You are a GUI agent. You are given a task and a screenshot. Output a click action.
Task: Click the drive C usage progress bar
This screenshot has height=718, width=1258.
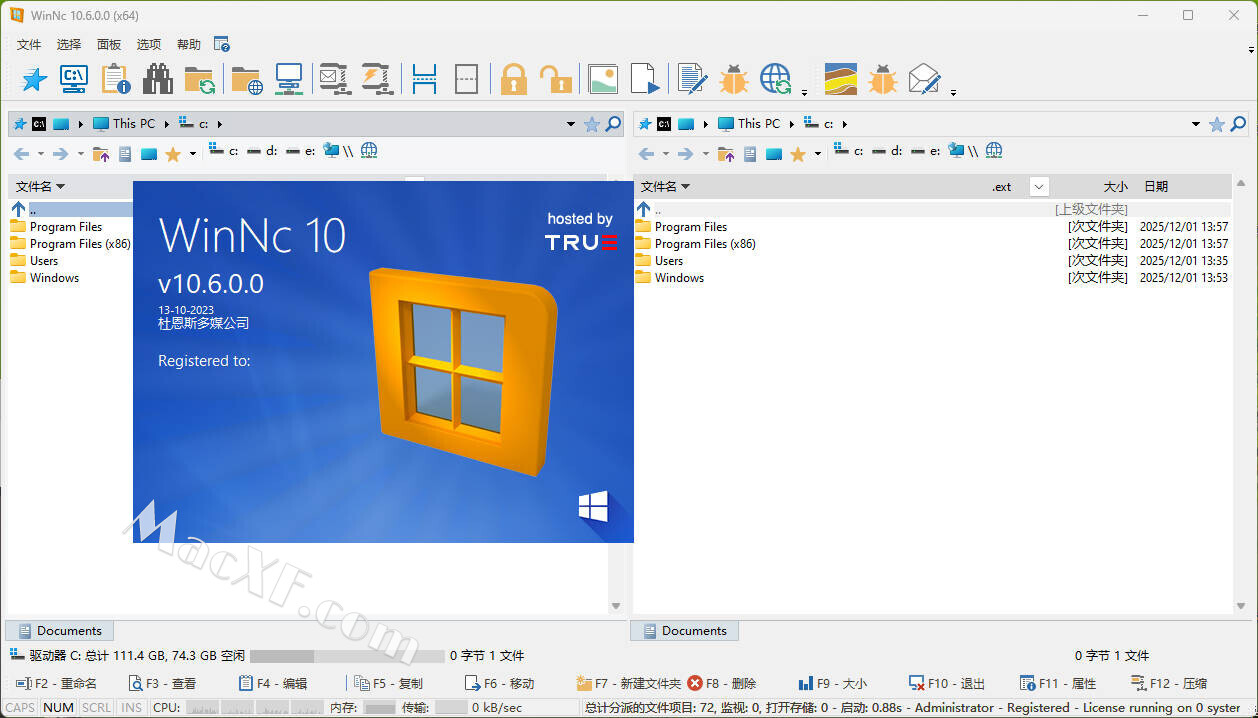click(346, 656)
